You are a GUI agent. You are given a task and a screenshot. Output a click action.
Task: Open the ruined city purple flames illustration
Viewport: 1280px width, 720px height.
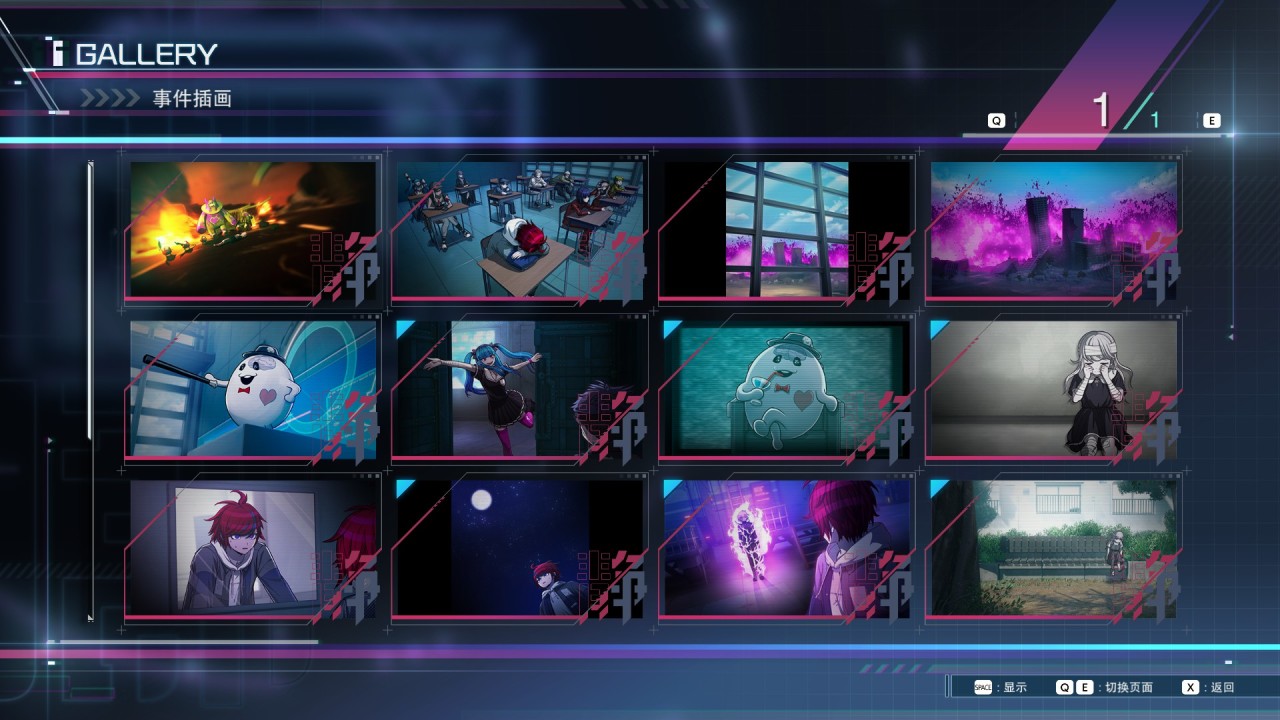click(x=1053, y=230)
